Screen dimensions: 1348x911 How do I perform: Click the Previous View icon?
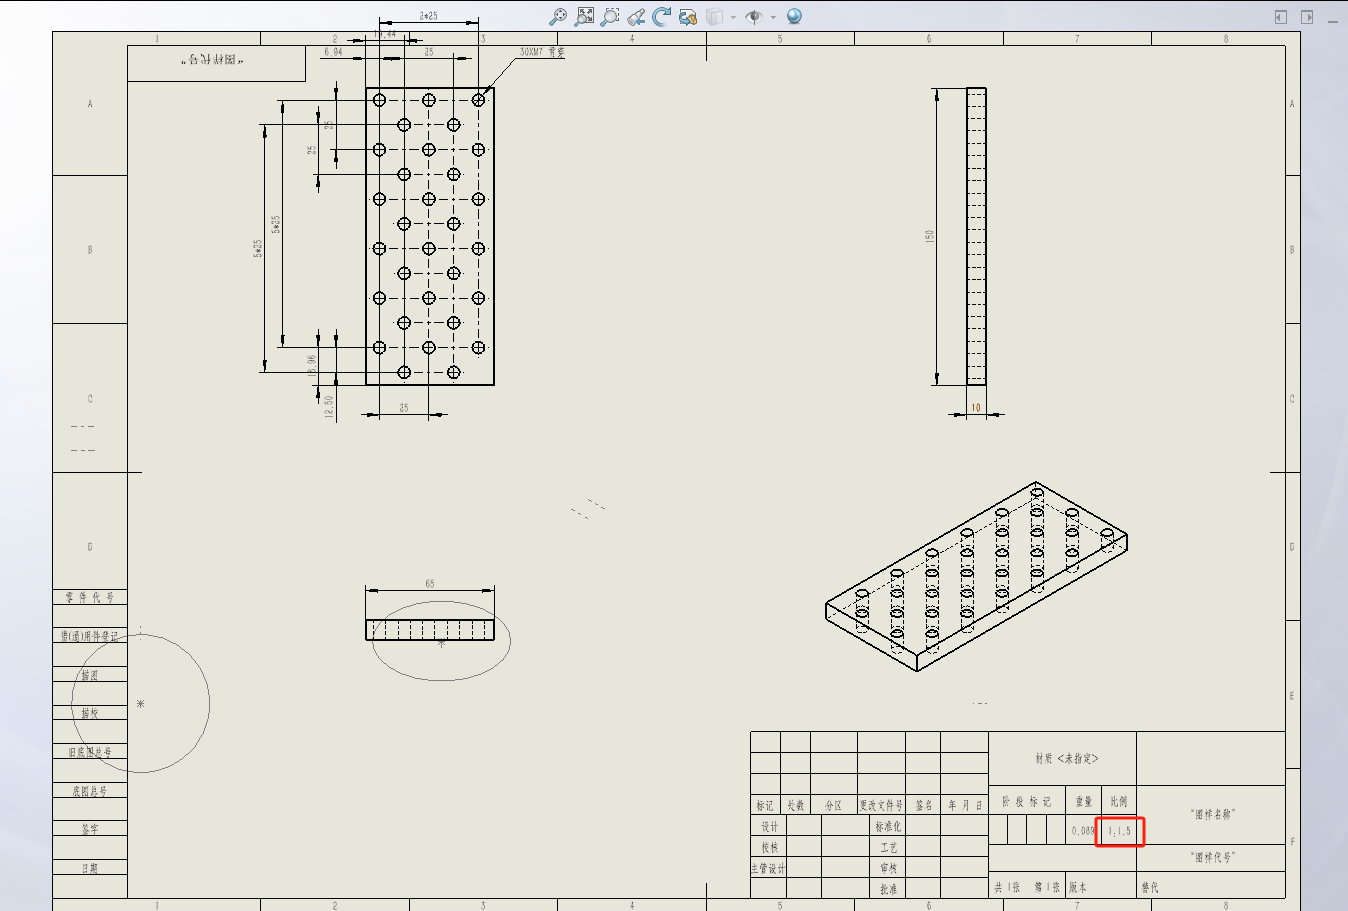pyautogui.click(x=636, y=17)
